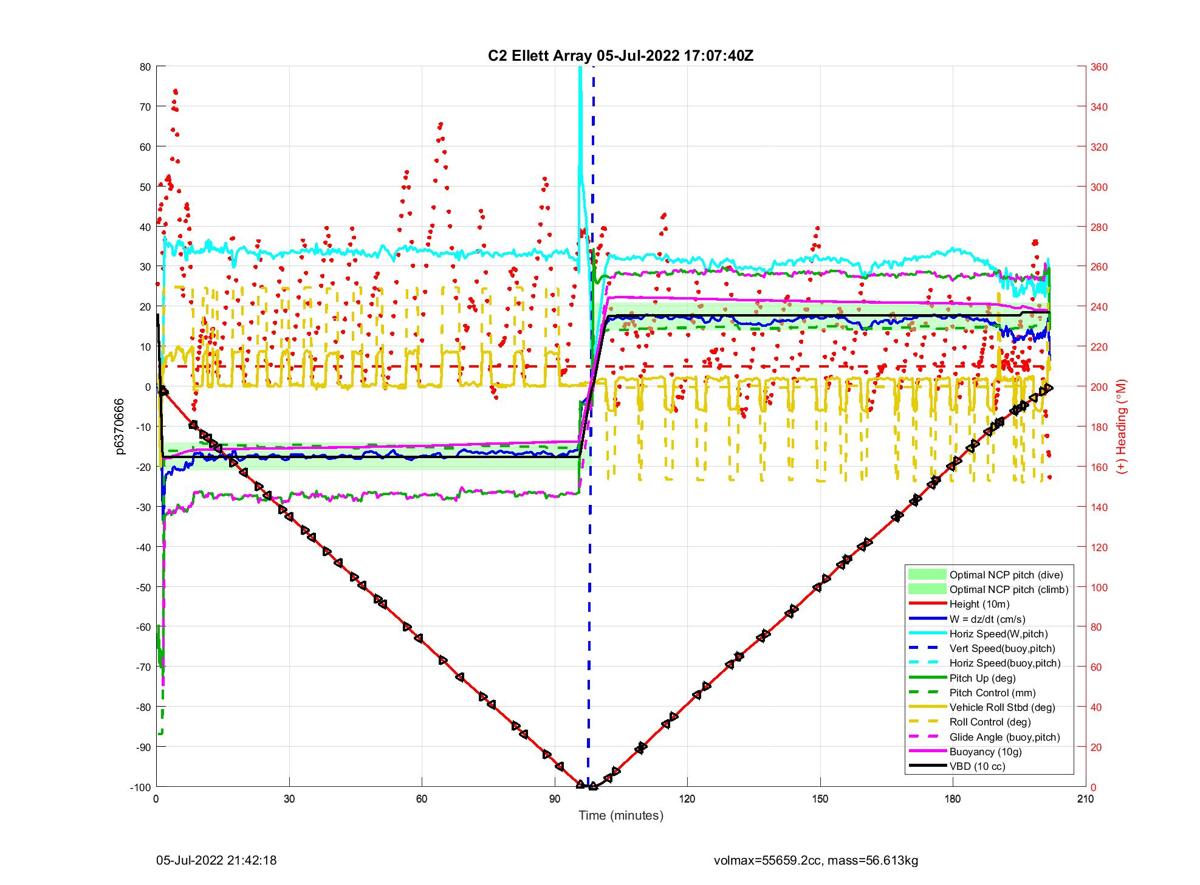Screen dimensions: 1200x885
Task: Click the right heading axis tick "300"
Action: pos(1099,187)
